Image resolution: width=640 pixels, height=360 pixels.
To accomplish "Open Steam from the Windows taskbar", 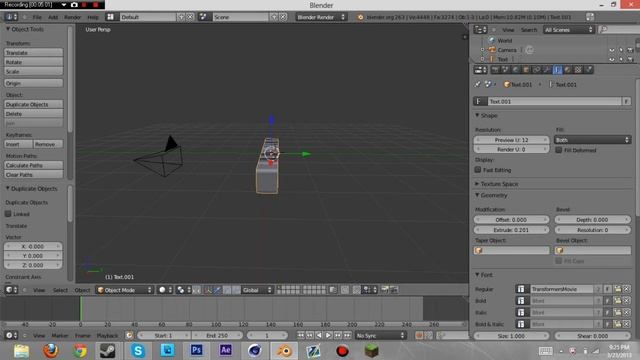I will (x=108, y=351).
